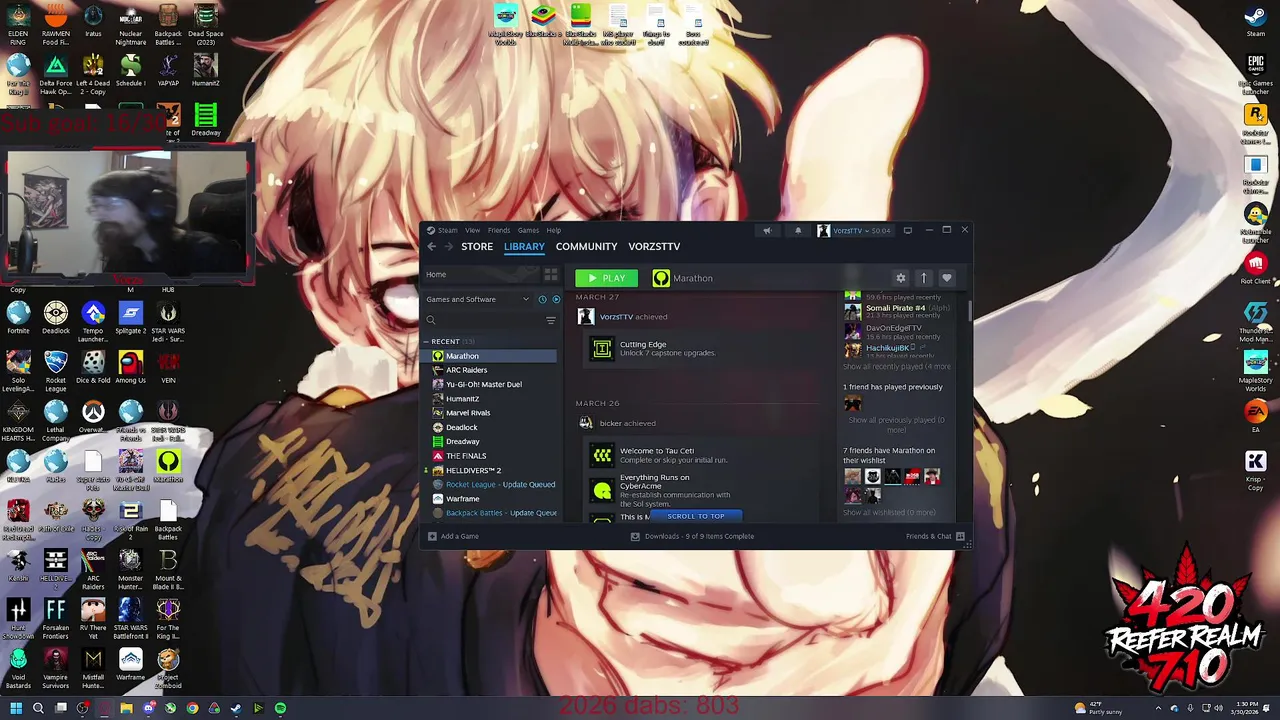The image size is (1280, 720).
Task: Open ELDEN RING desktop shortcut
Action: [x=18, y=24]
